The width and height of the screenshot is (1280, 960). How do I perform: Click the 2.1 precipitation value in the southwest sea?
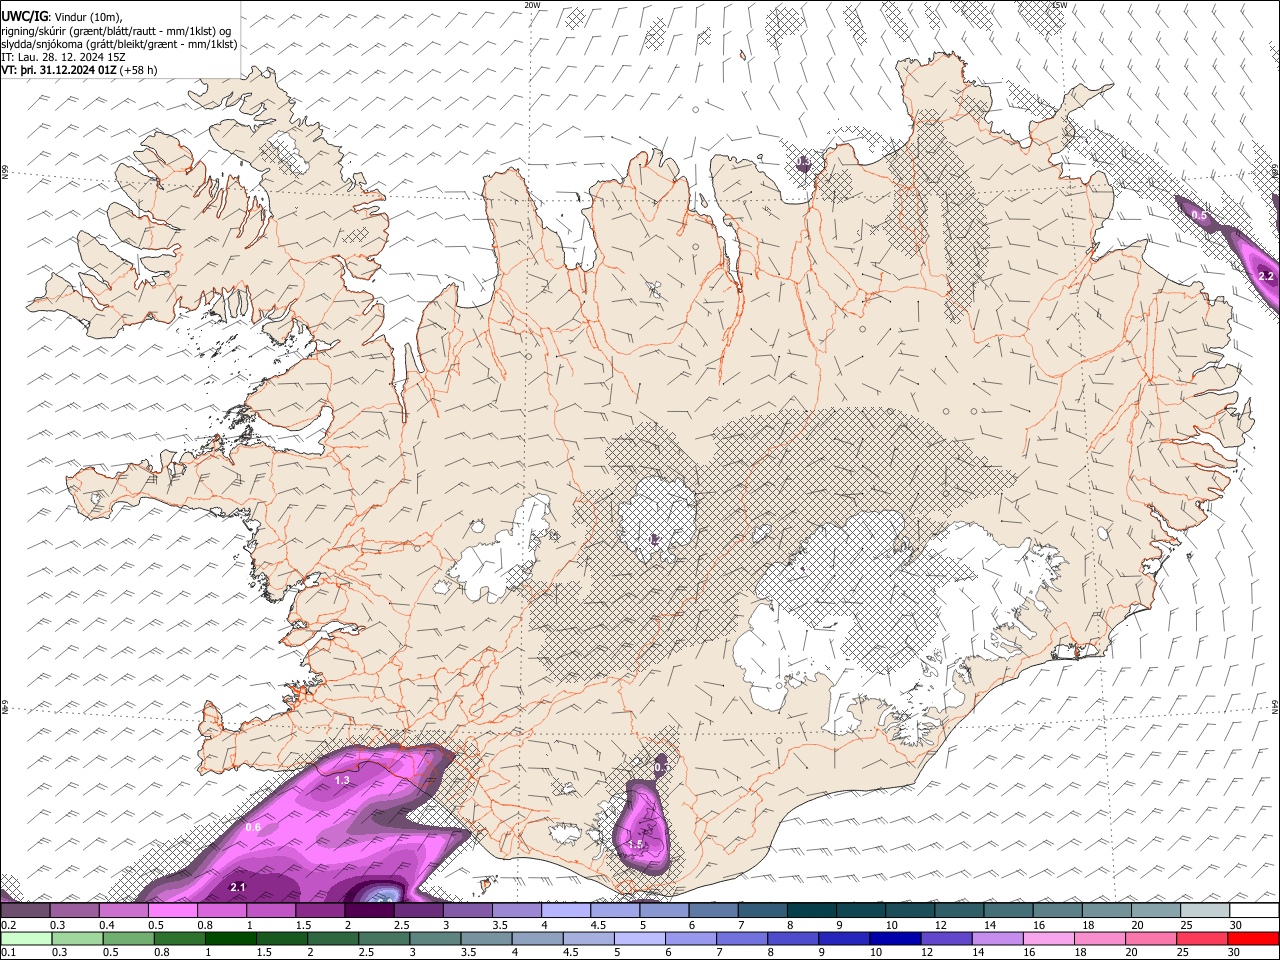(x=238, y=887)
